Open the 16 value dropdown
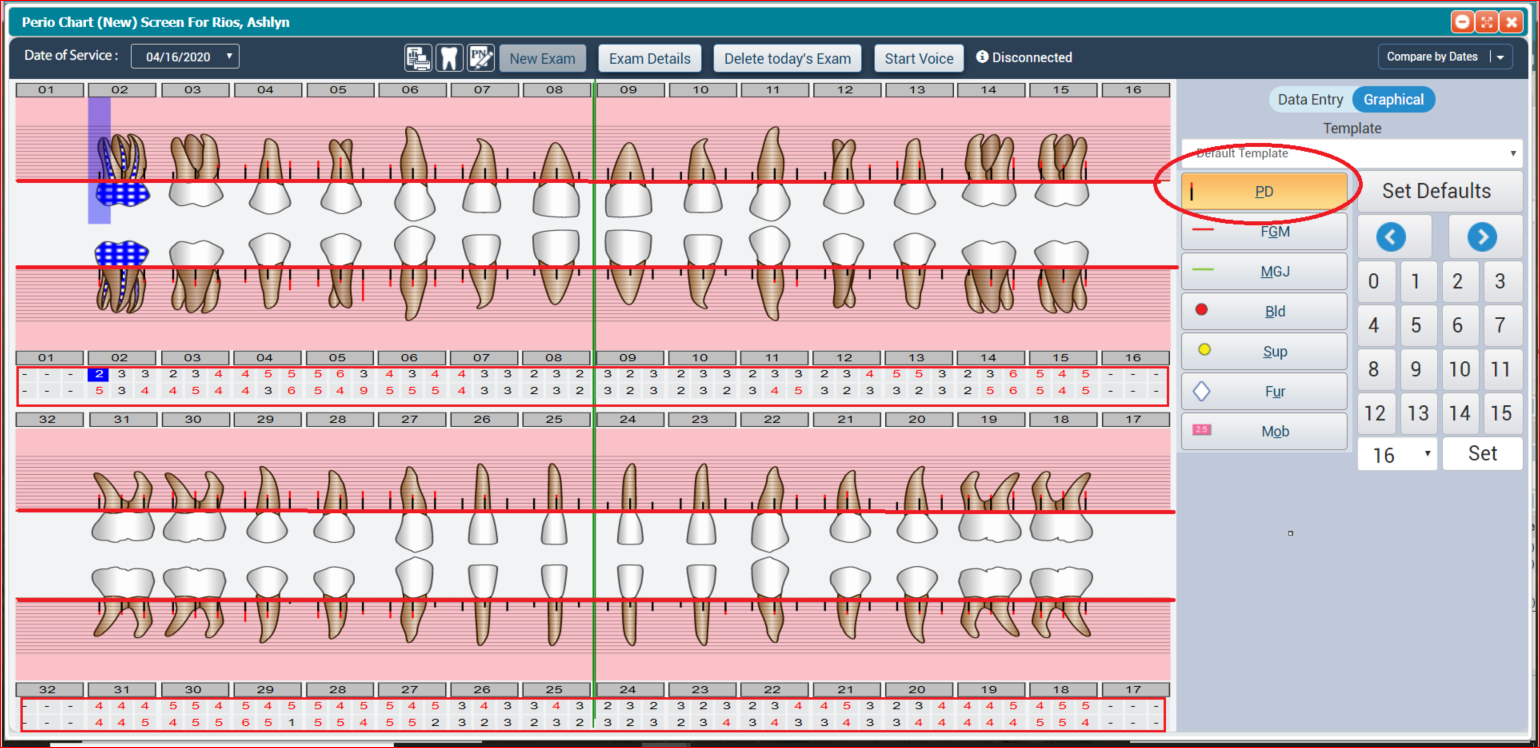 (1397, 455)
